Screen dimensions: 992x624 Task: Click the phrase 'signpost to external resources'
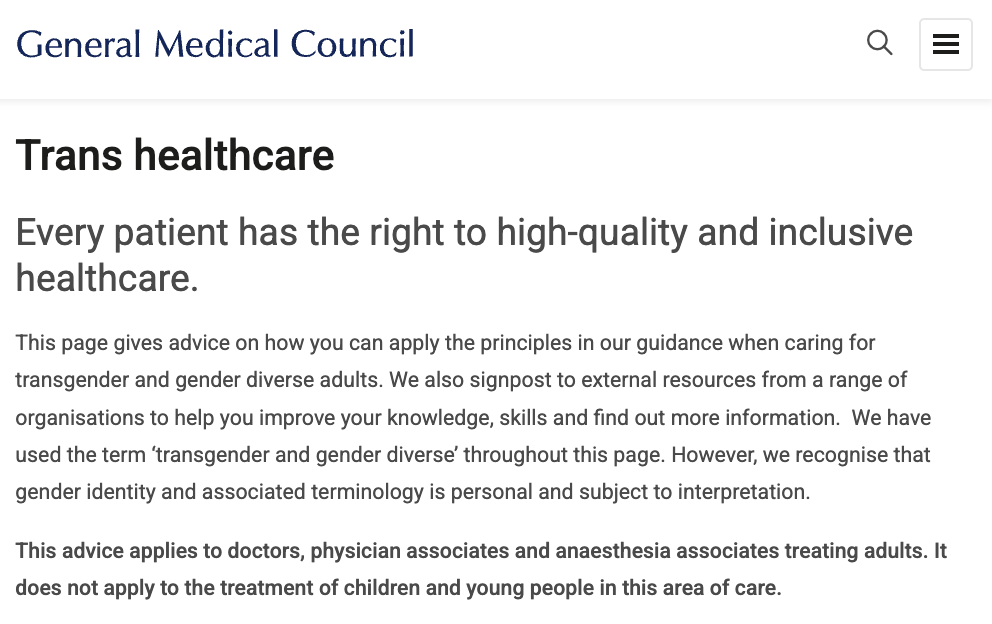click(x=589, y=380)
